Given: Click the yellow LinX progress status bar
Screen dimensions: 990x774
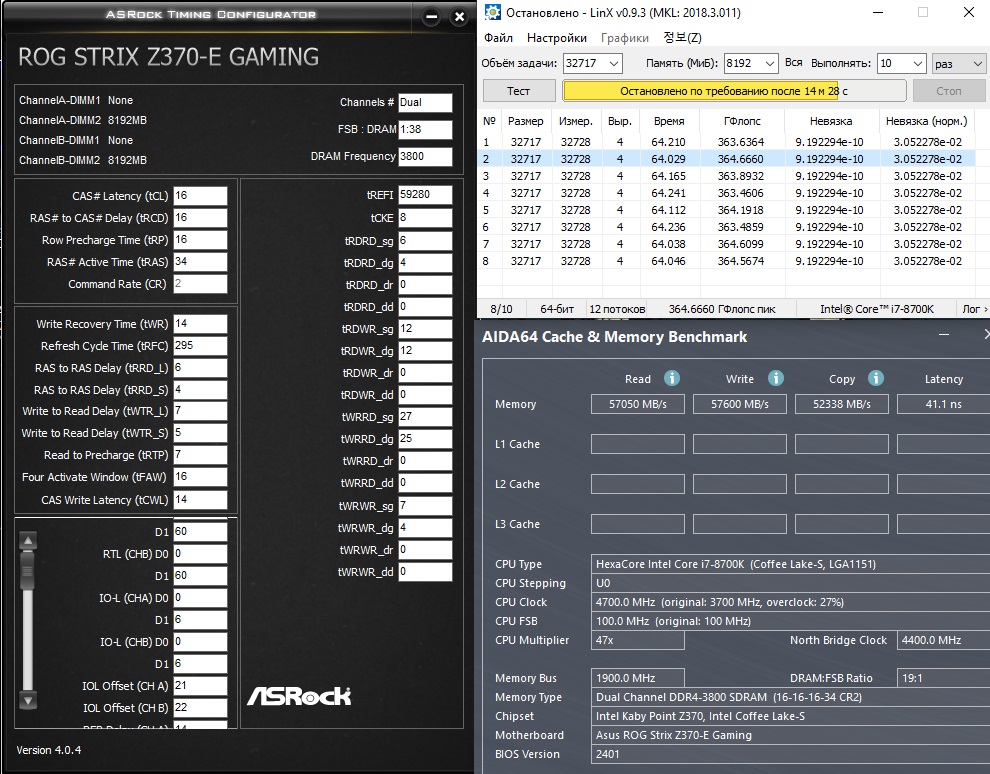Looking at the screenshot, I should [734, 91].
